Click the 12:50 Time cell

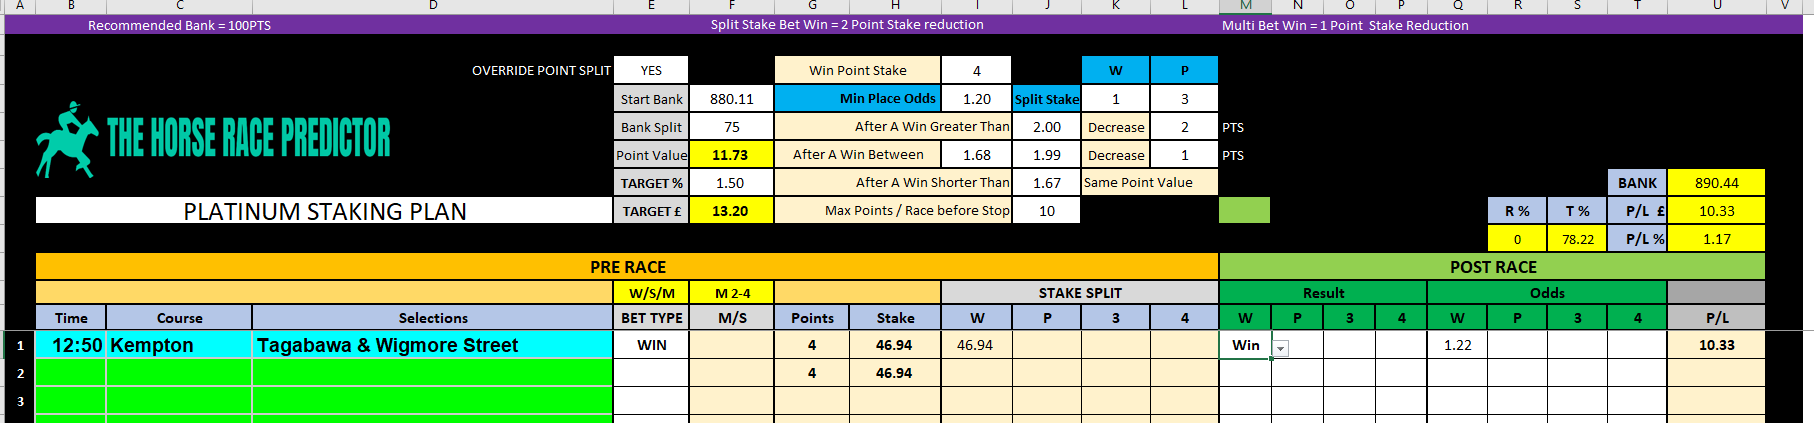click(x=71, y=345)
